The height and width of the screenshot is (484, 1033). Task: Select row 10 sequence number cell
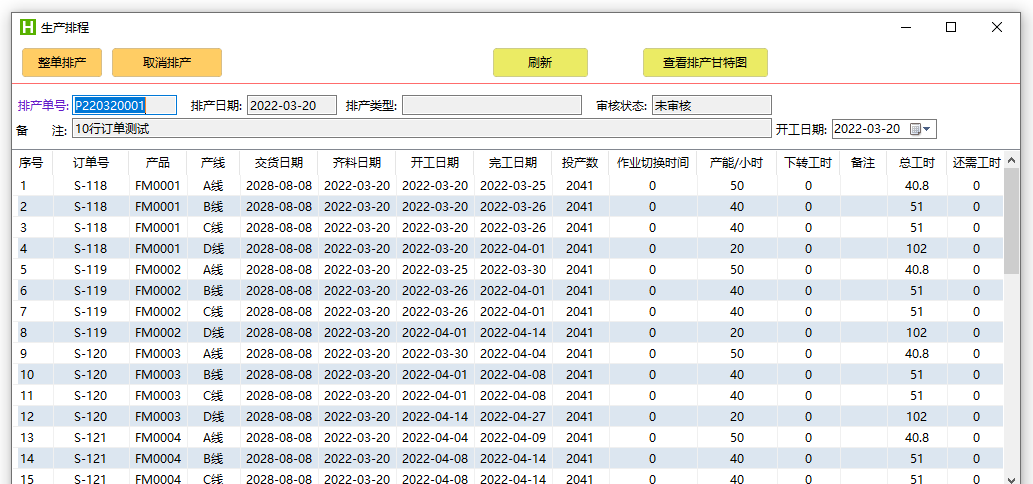click(x=32, y=375)
